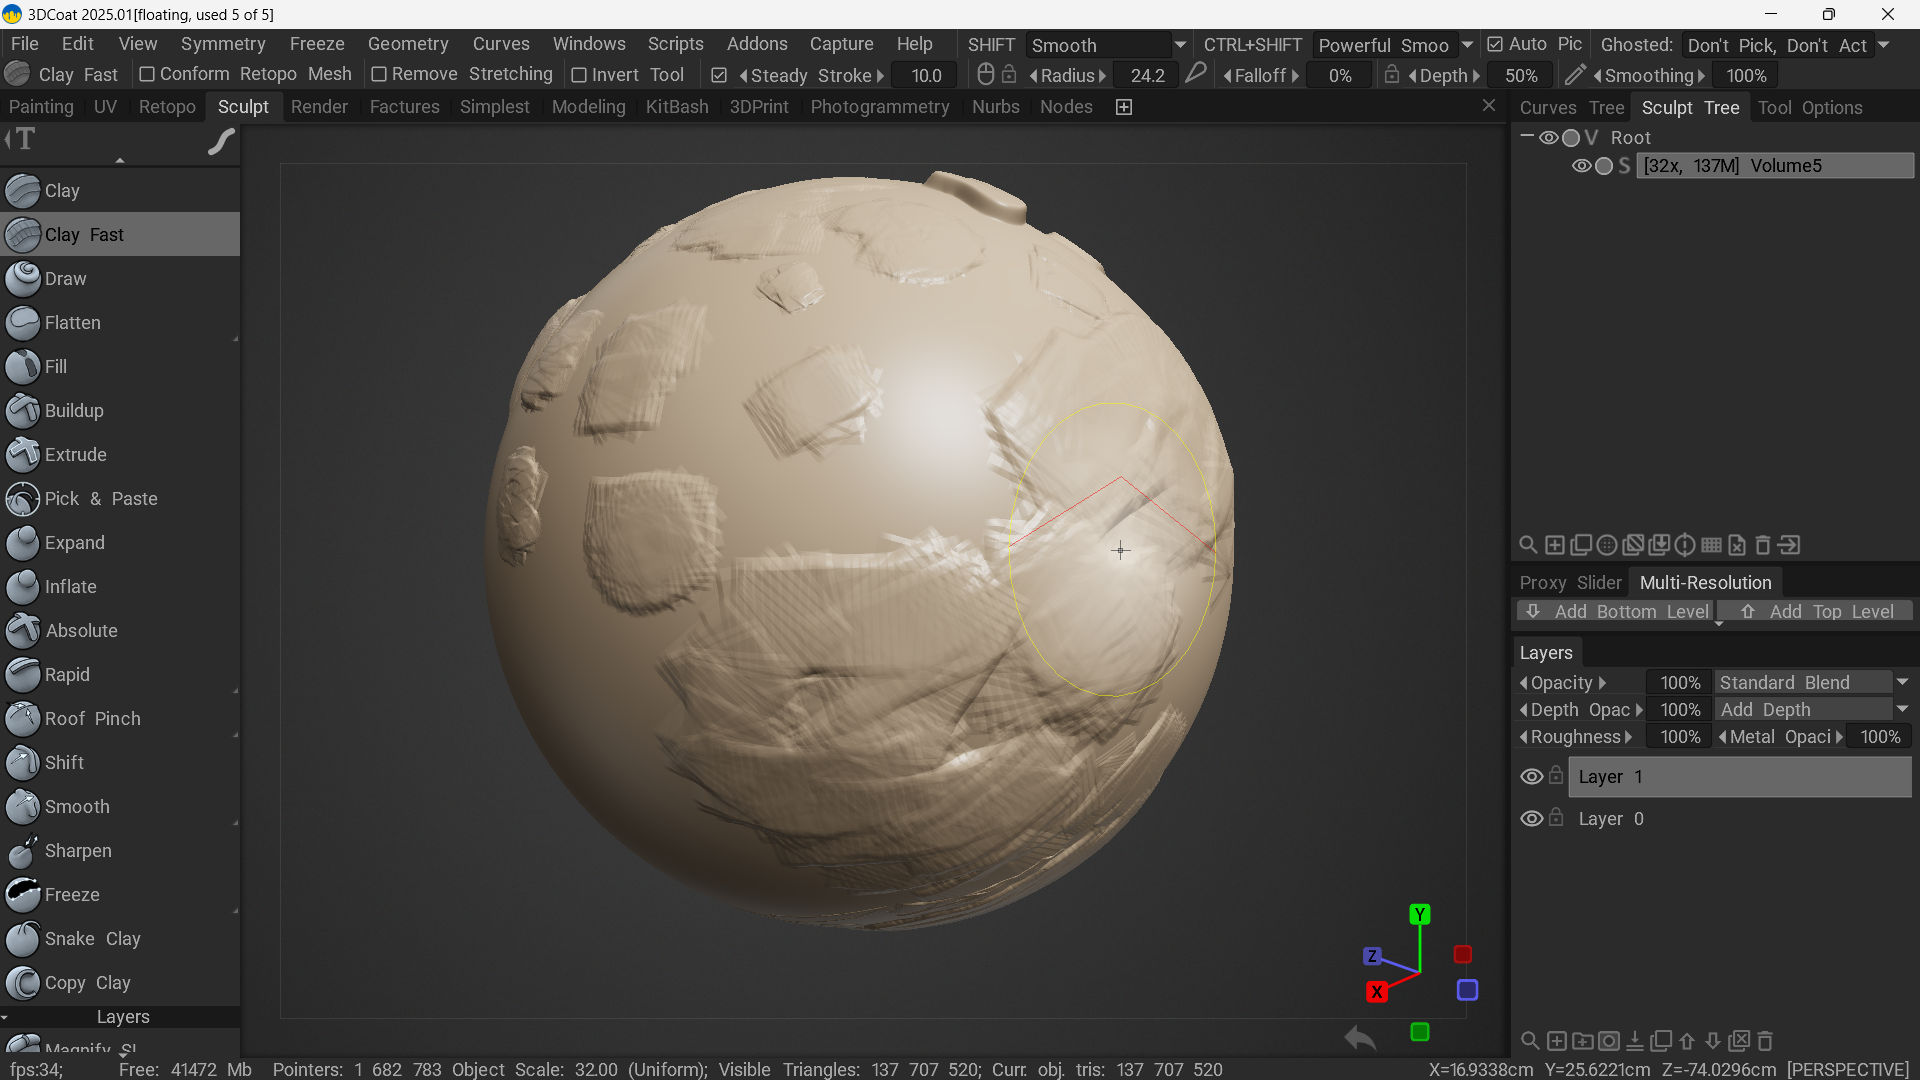Open the search icon in the Sculpt Tree toolbar
The width and height of the screenshot is (1920, 1080).
(1528, 545)
